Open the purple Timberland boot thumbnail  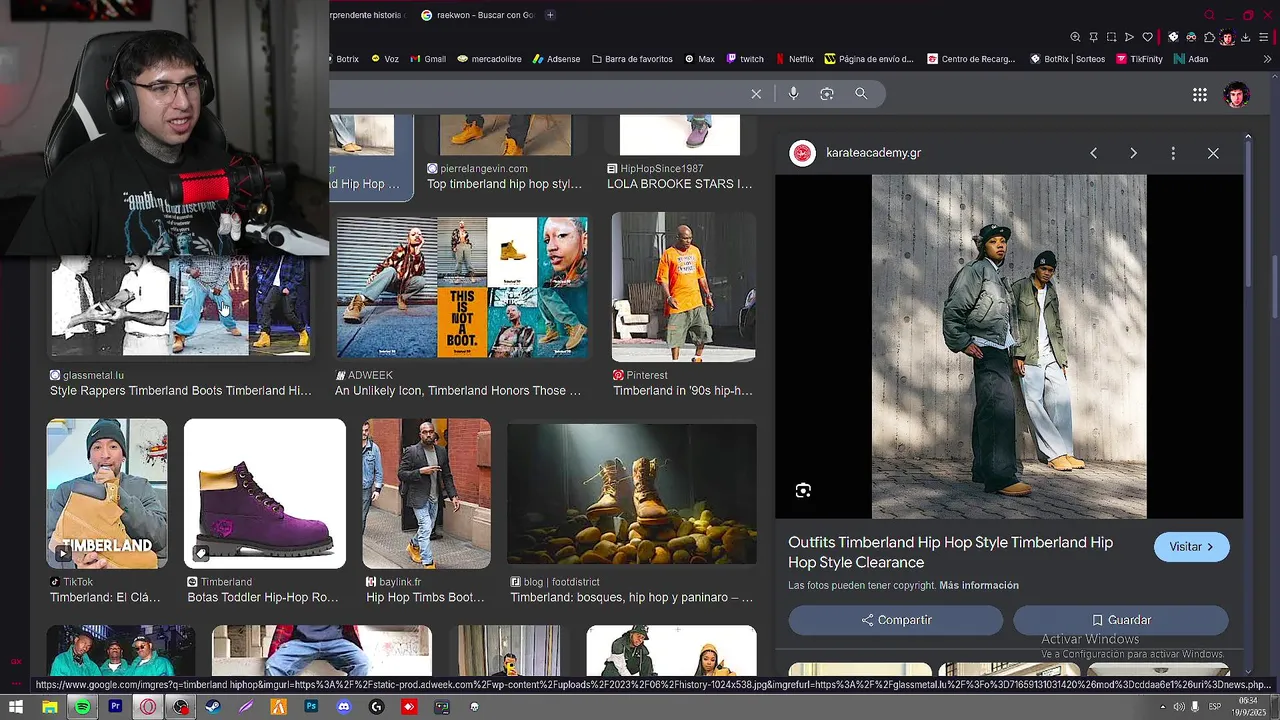click(265, 494)
